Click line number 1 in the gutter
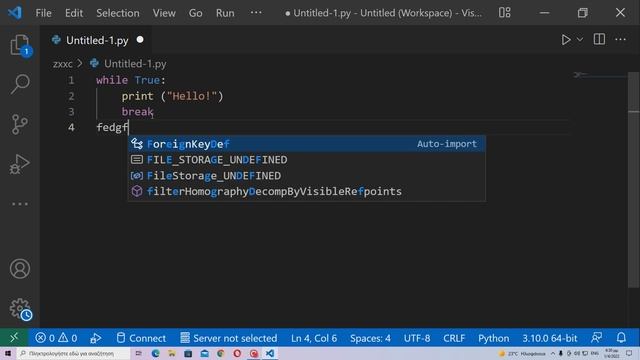The height and width of the screenshot is (360, 640). point(71,80)
